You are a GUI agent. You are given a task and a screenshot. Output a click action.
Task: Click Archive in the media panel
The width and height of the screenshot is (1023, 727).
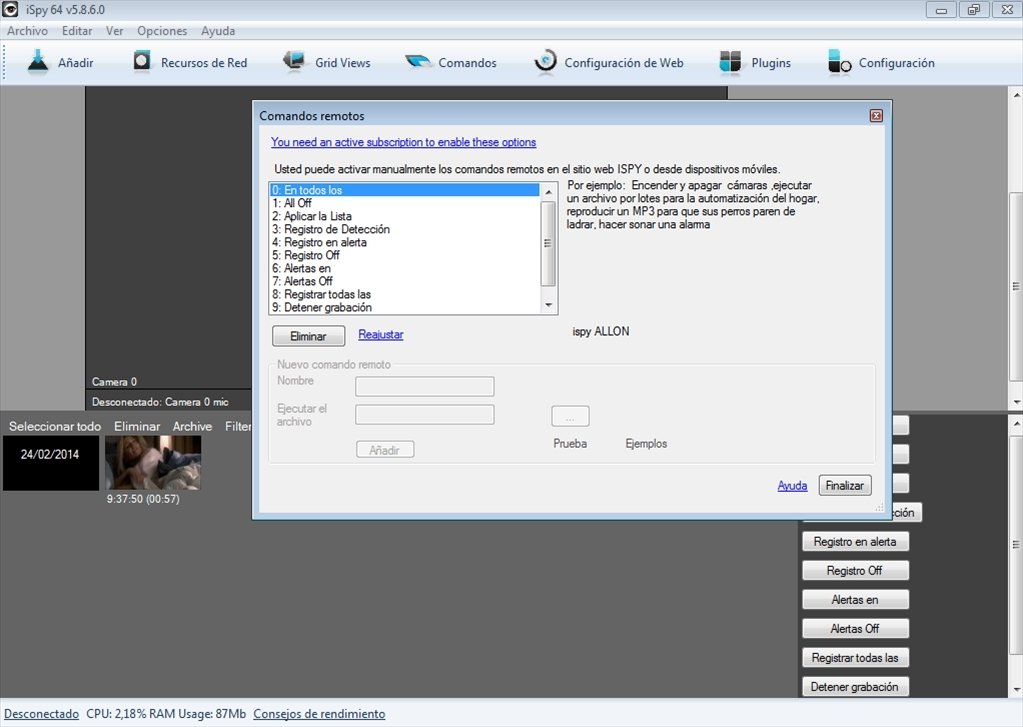[x=192, y=426]
